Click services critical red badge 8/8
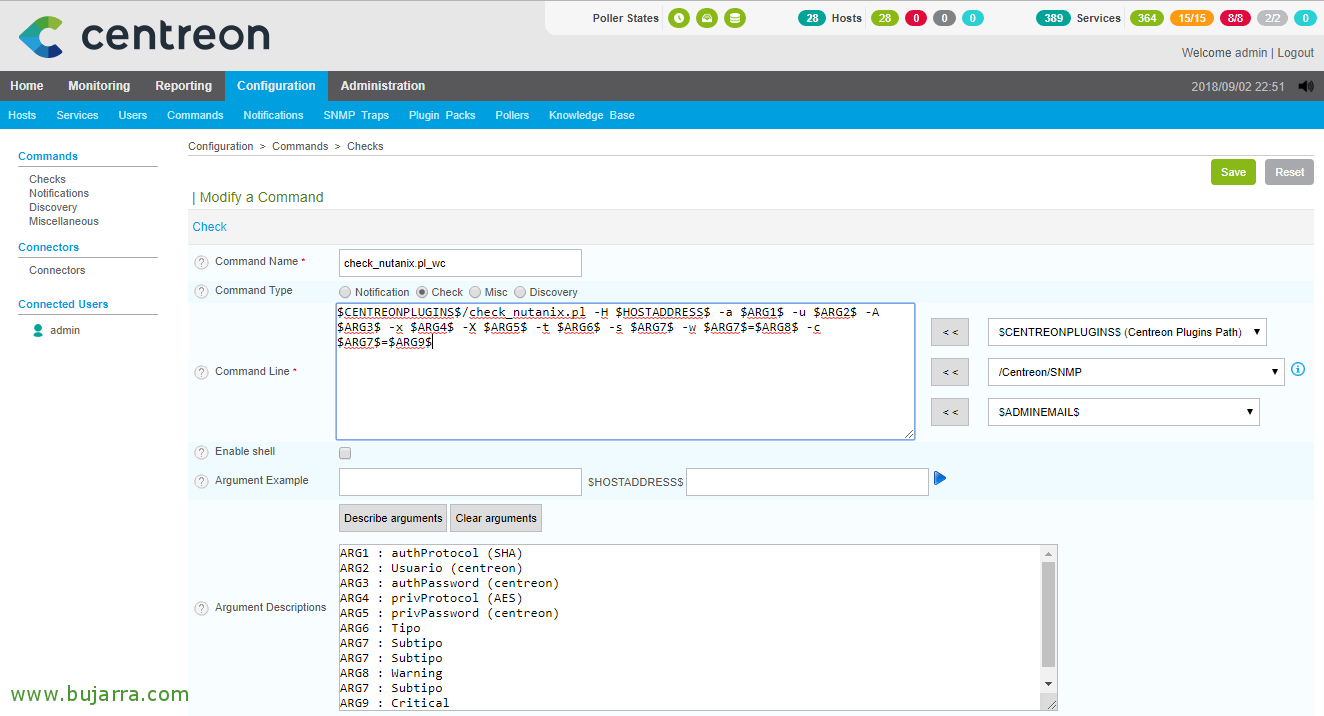The height and width of the screenshot is (716, 1324). click(1236, 18)
